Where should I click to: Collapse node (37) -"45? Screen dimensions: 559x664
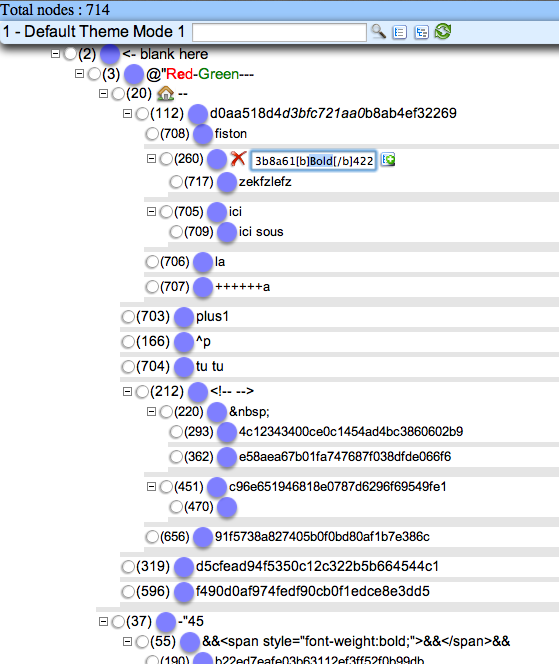[103, 621]
